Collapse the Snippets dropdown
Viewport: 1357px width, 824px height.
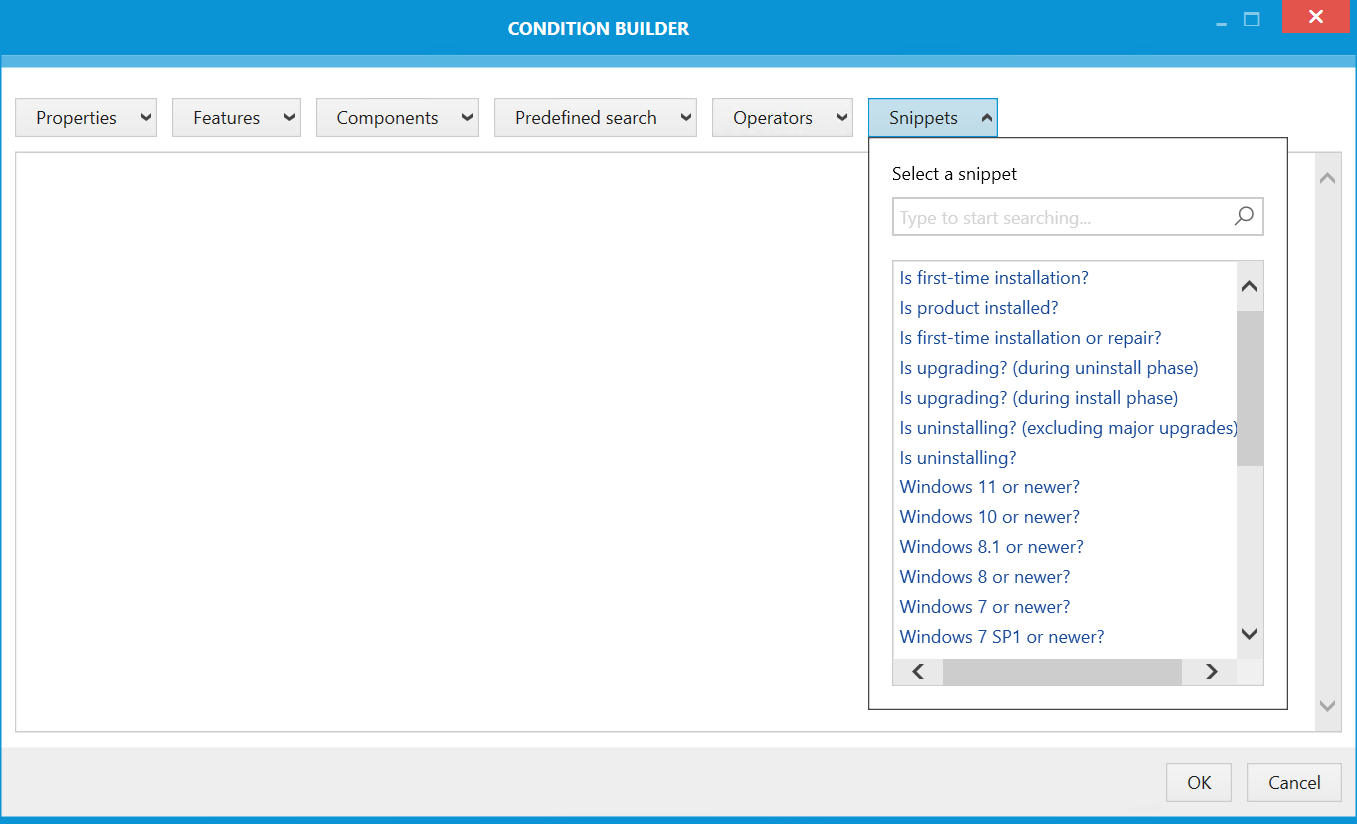tap(931, 117)
